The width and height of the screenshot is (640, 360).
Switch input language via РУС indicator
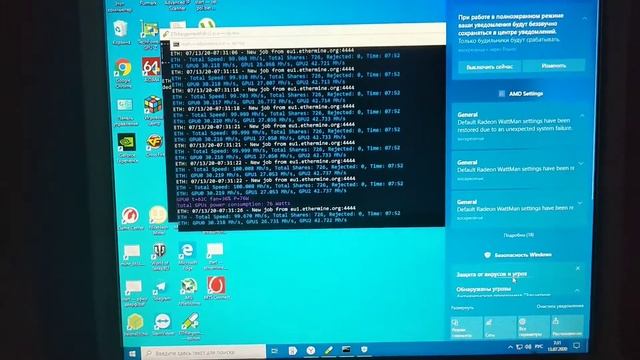click(539, 346)
